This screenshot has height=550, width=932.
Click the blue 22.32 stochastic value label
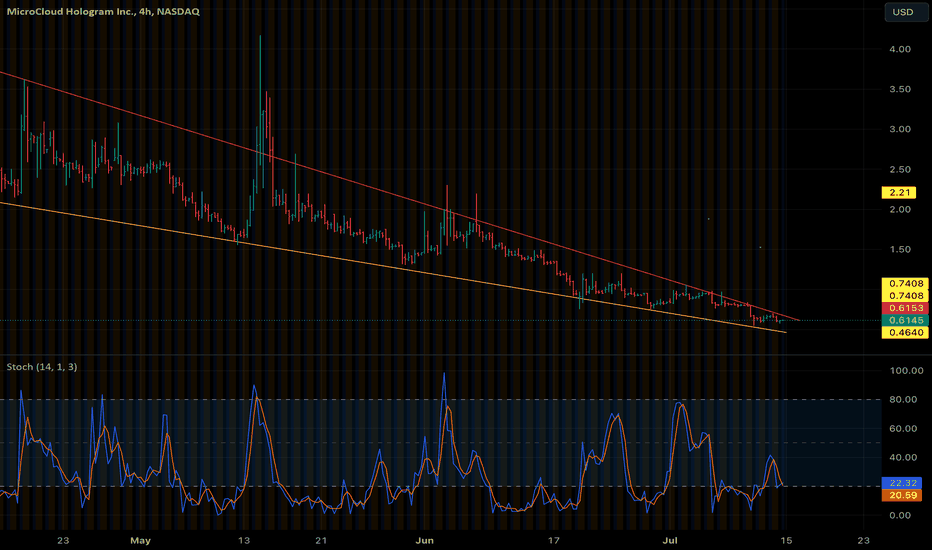(902, 483)
